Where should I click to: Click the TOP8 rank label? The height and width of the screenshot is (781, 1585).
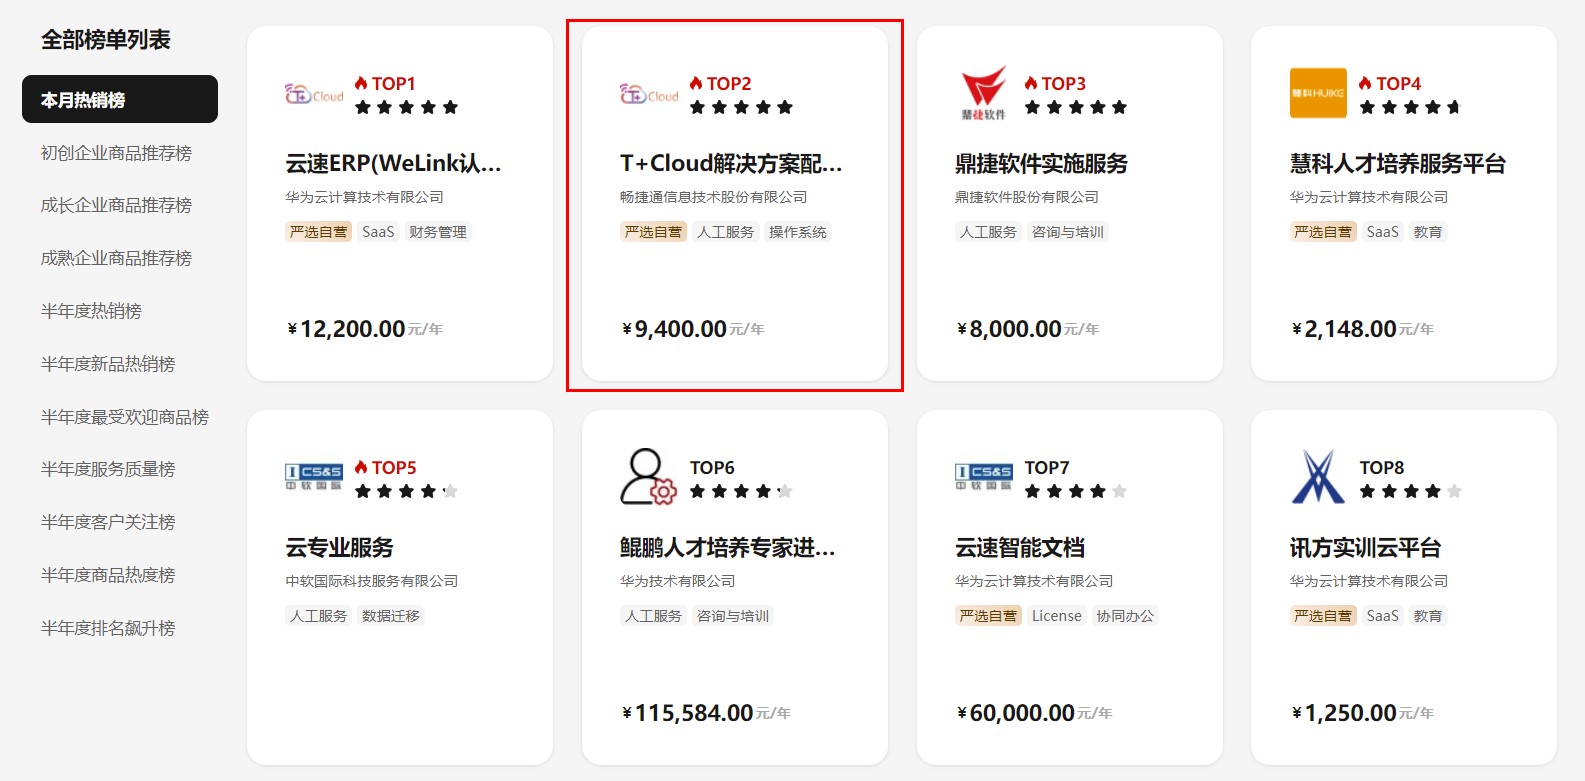click(x=1382, y=467)
